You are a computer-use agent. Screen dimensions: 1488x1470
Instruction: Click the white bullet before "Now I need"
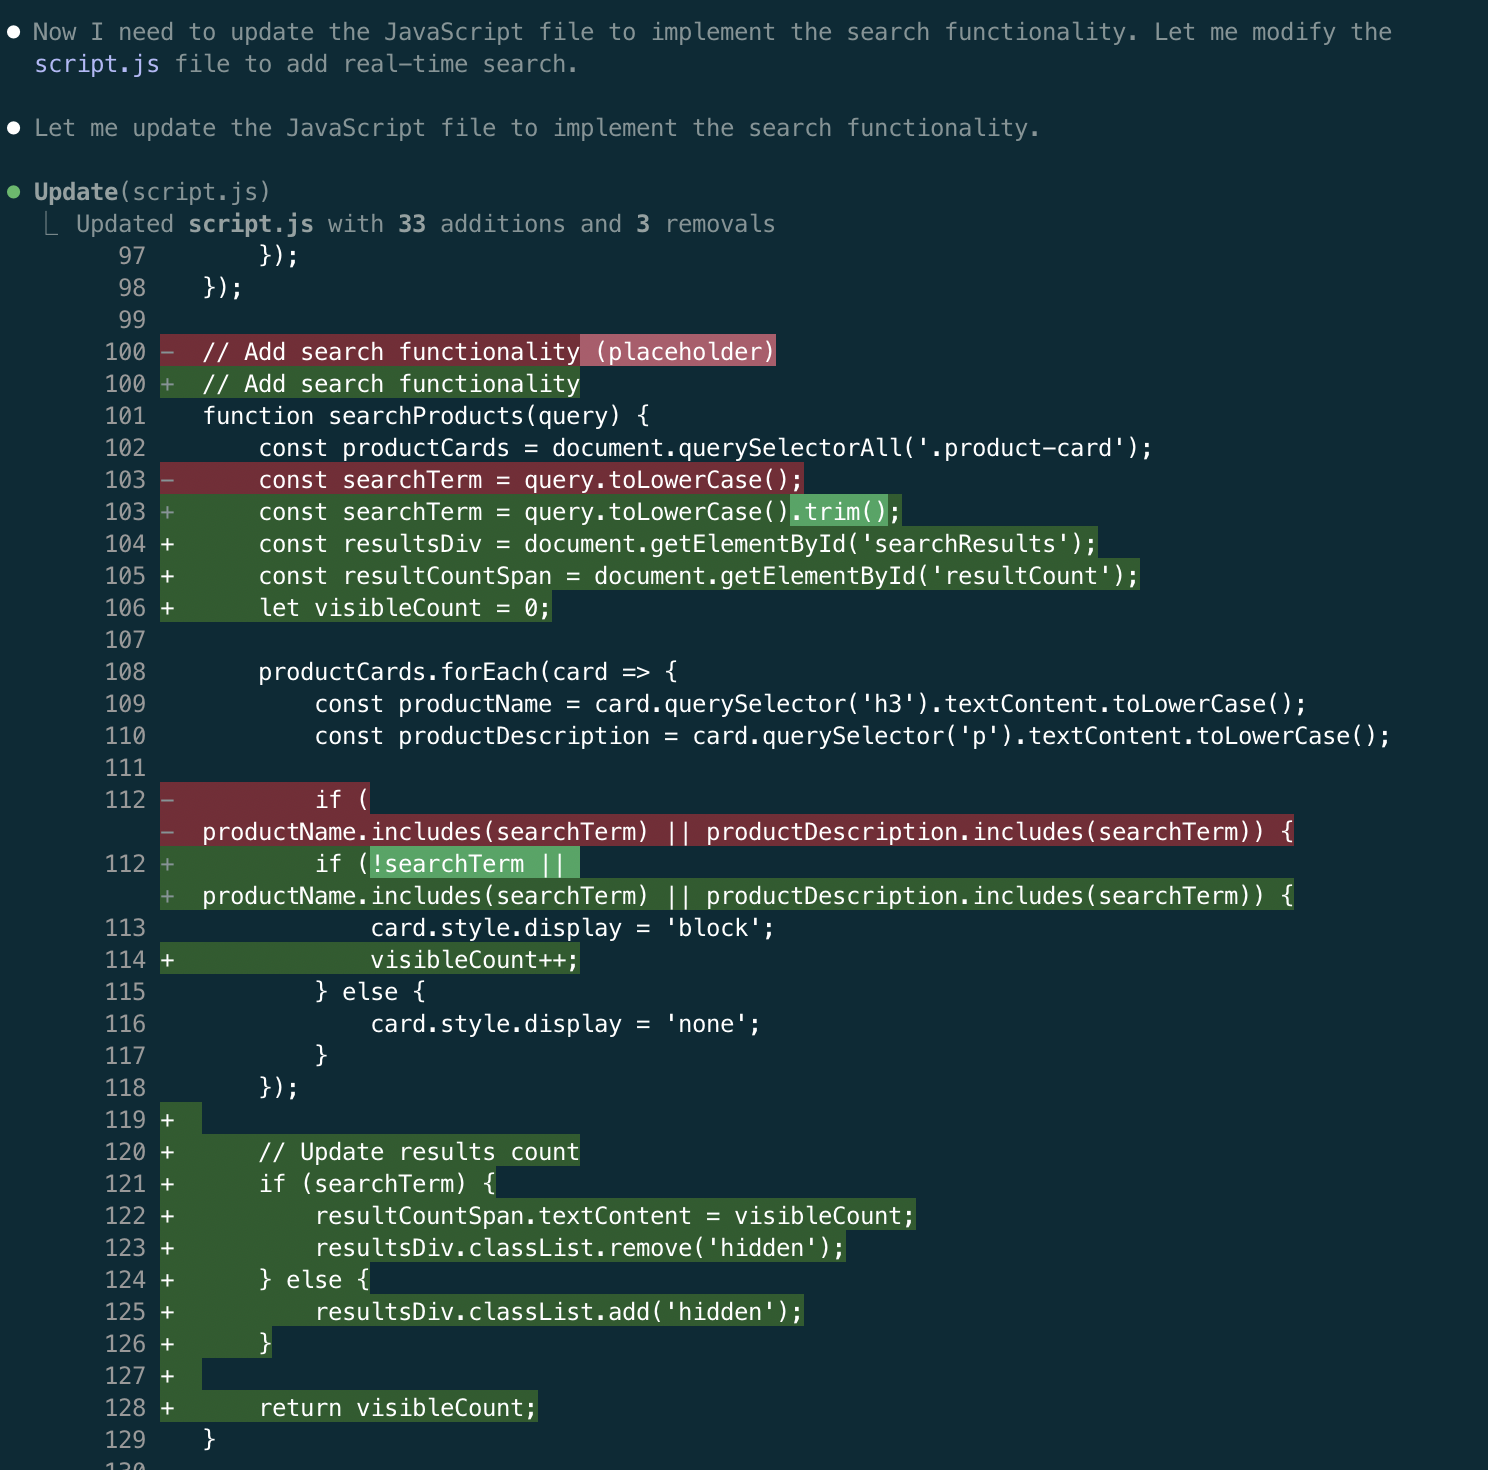(x=14, y=32)
